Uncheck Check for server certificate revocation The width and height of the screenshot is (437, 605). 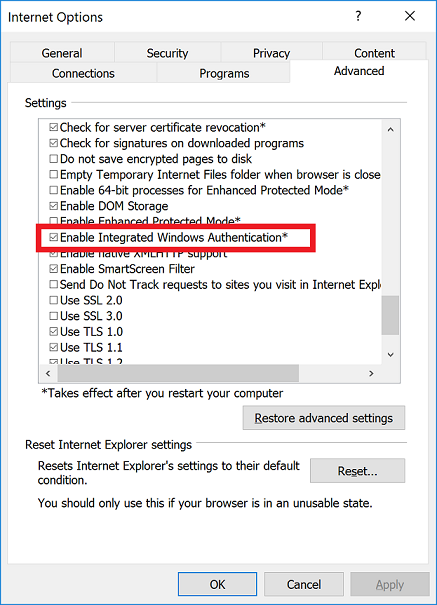pos(54,127)
